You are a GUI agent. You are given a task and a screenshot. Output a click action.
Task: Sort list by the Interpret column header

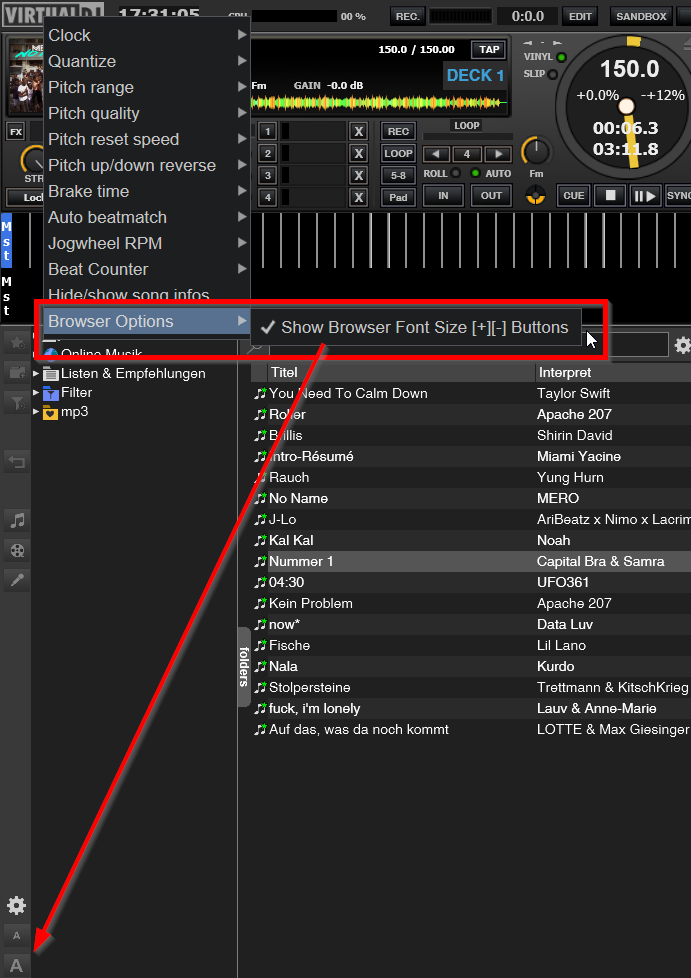coord(614,372)
